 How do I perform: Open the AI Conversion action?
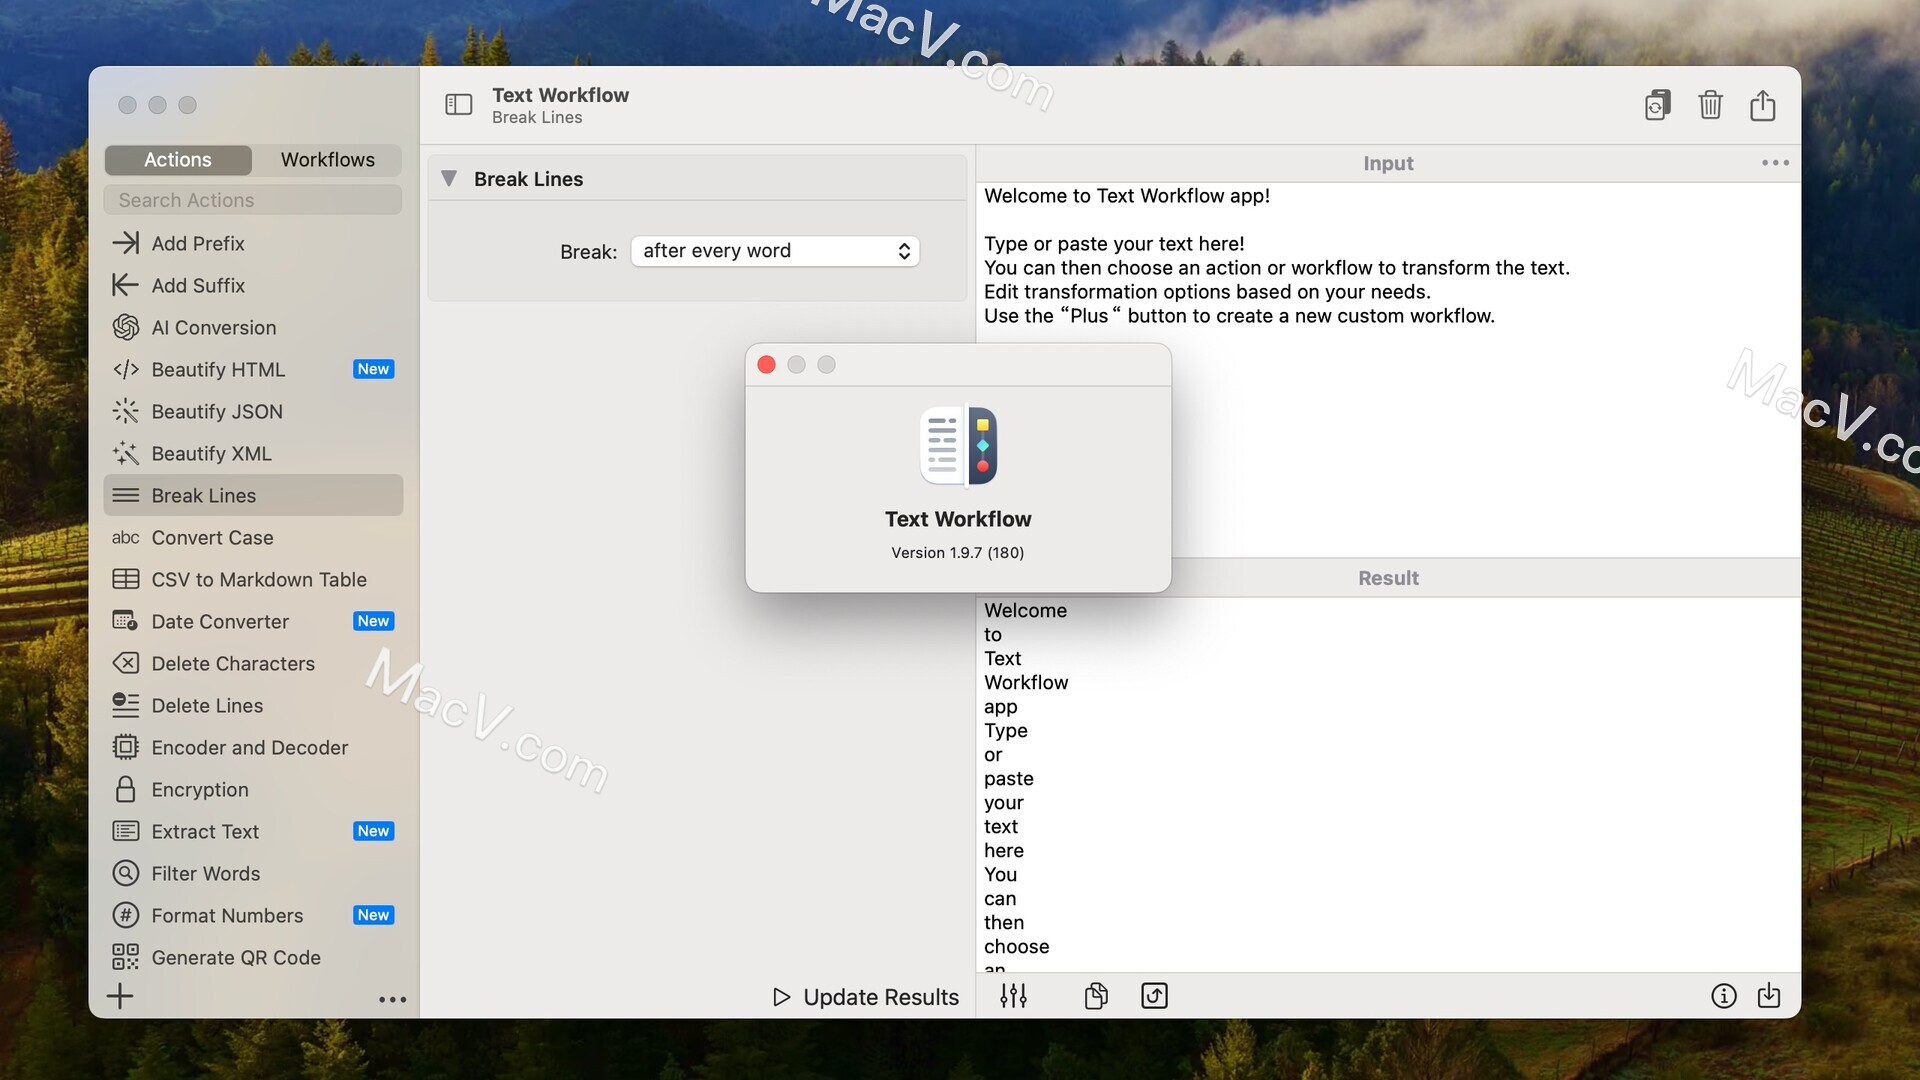(x=214, y=327)
